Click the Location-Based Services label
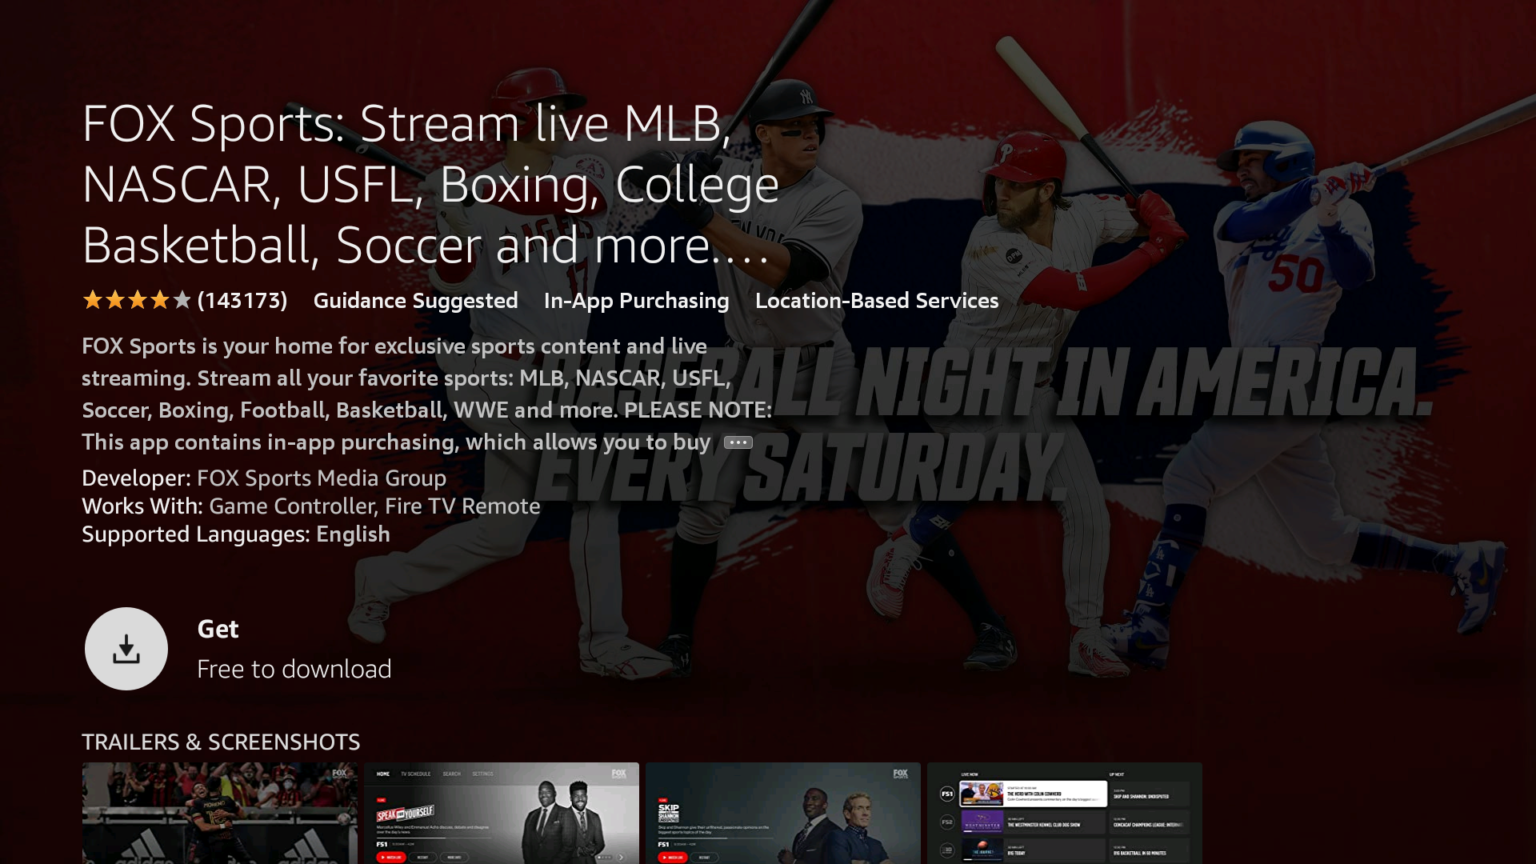This screenshot has height=864, width=1536. (x=876, y=300)
